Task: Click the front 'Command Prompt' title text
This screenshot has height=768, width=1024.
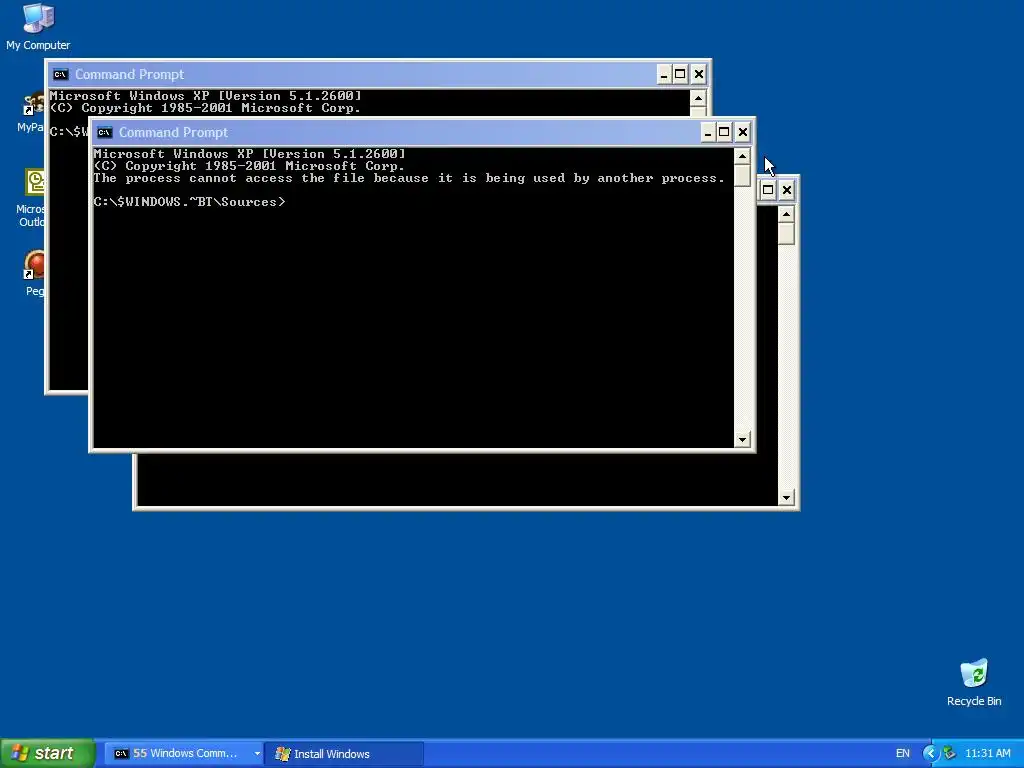Action: [x=173, y=133]
